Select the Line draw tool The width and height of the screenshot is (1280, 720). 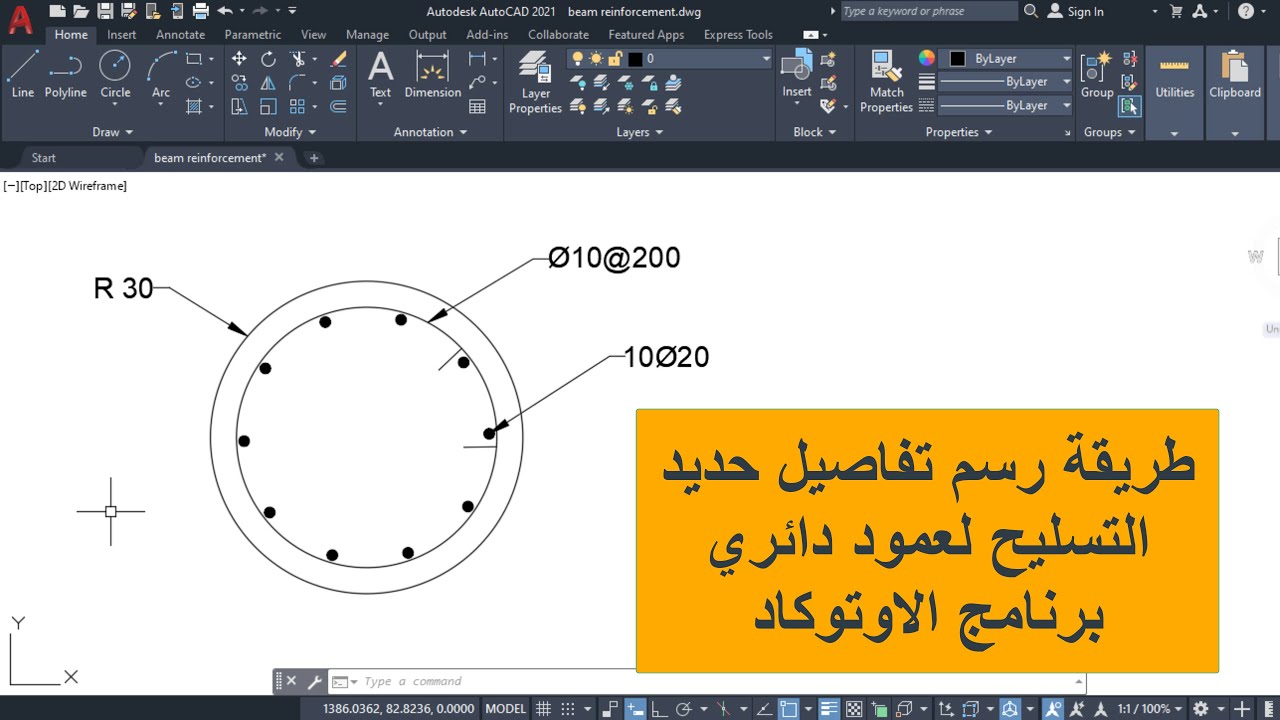[22, 75]
